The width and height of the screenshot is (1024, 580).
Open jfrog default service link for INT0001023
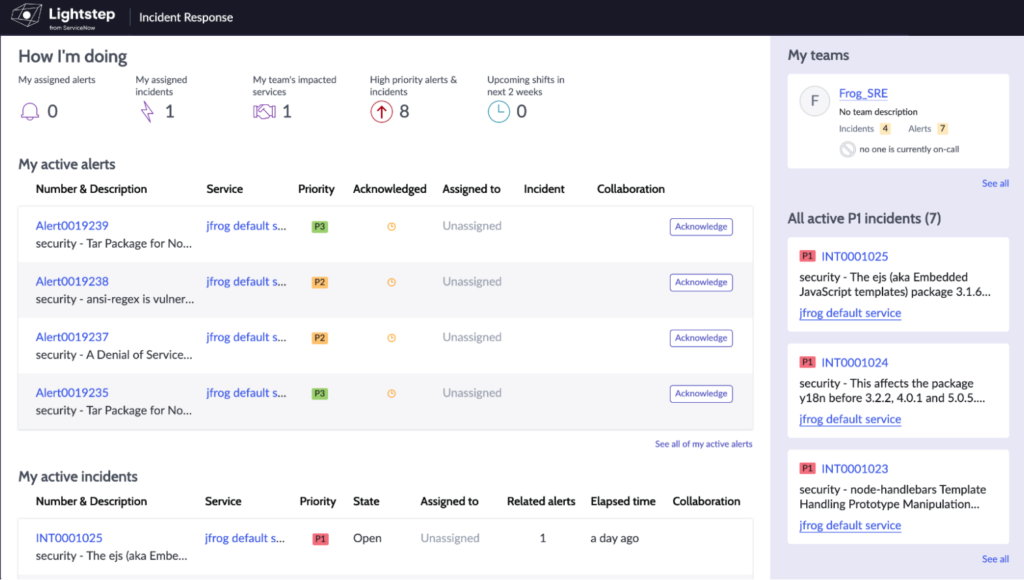(x=850, y=525)
